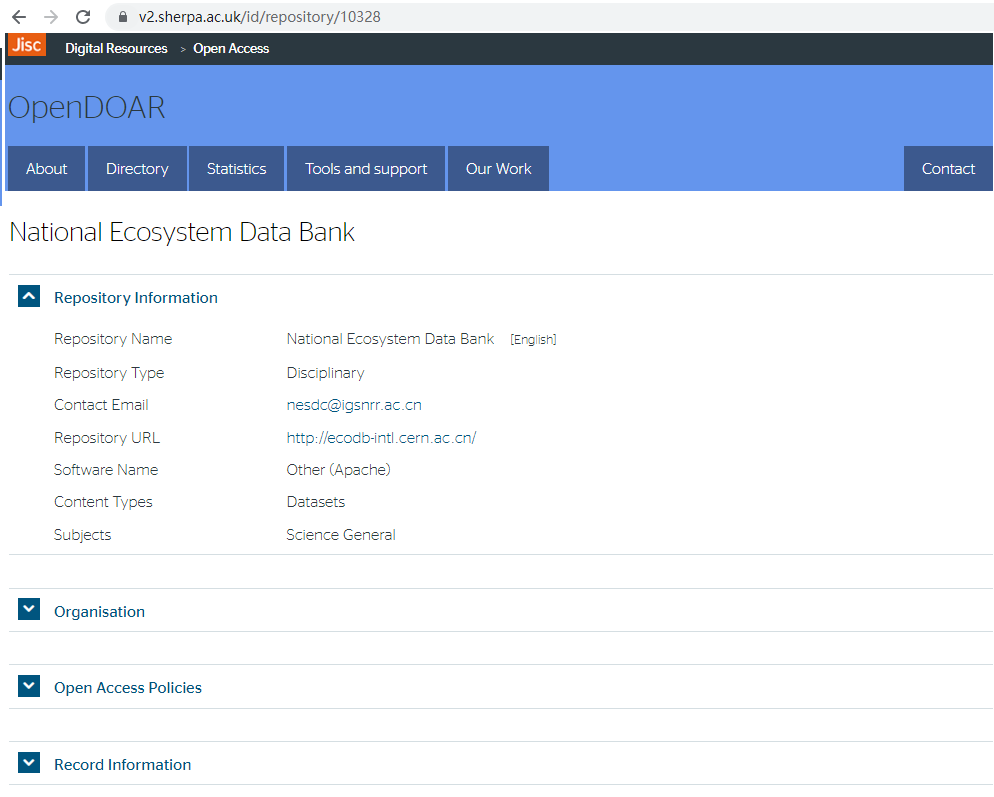The height and width of the screenshot is (797, 994).
Task: Collapse the Repository Information chevron
Action: click(29, 297)
